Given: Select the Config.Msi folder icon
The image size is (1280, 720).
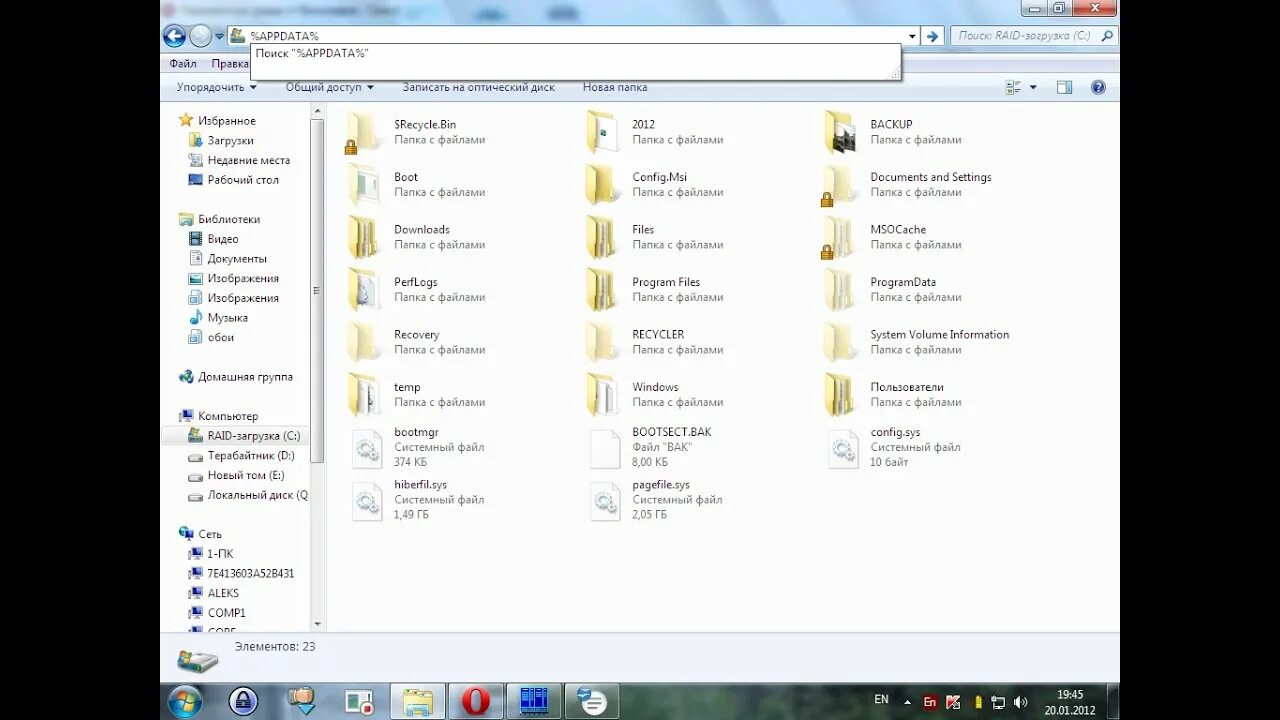Looking at the screenshot, I should (601, 185).
